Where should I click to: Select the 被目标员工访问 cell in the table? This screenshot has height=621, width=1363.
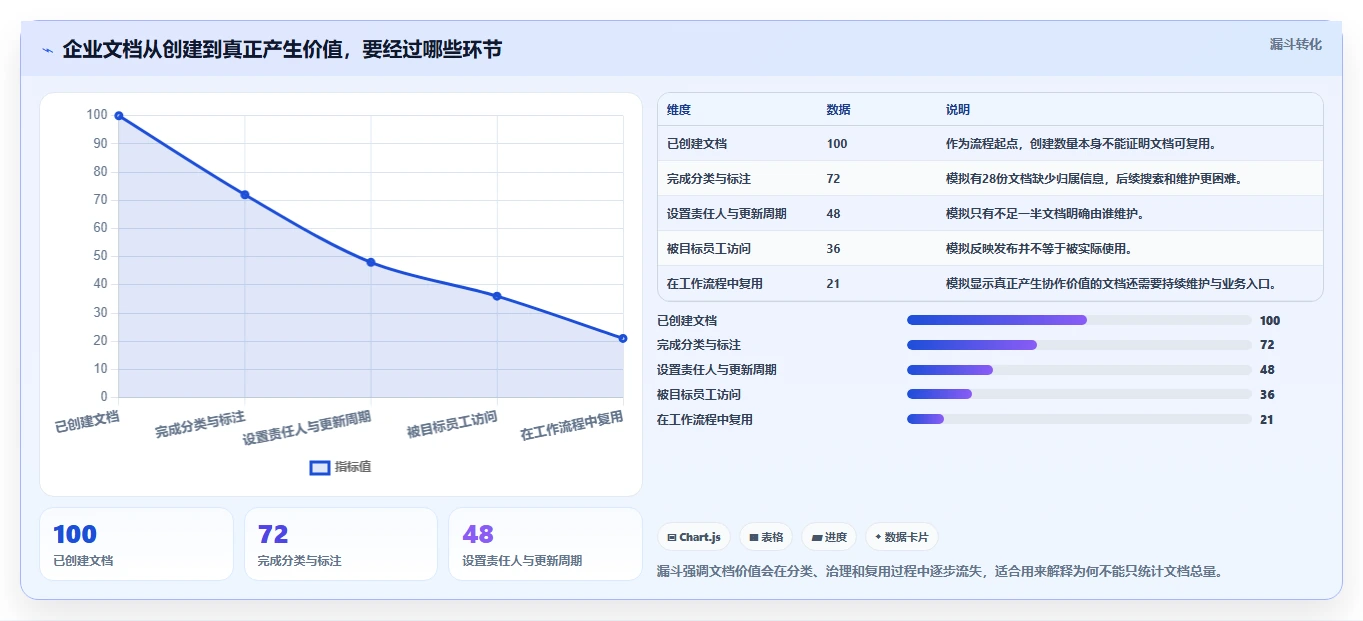point(709,249)
